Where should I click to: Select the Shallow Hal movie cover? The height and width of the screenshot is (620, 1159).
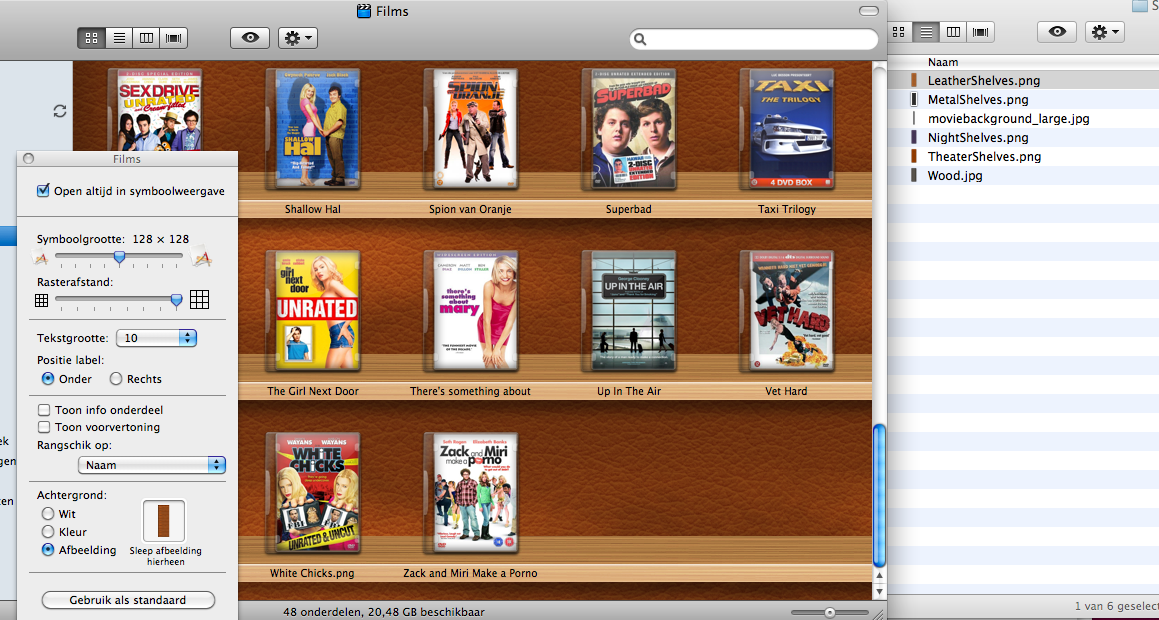(x=313, y=129)
